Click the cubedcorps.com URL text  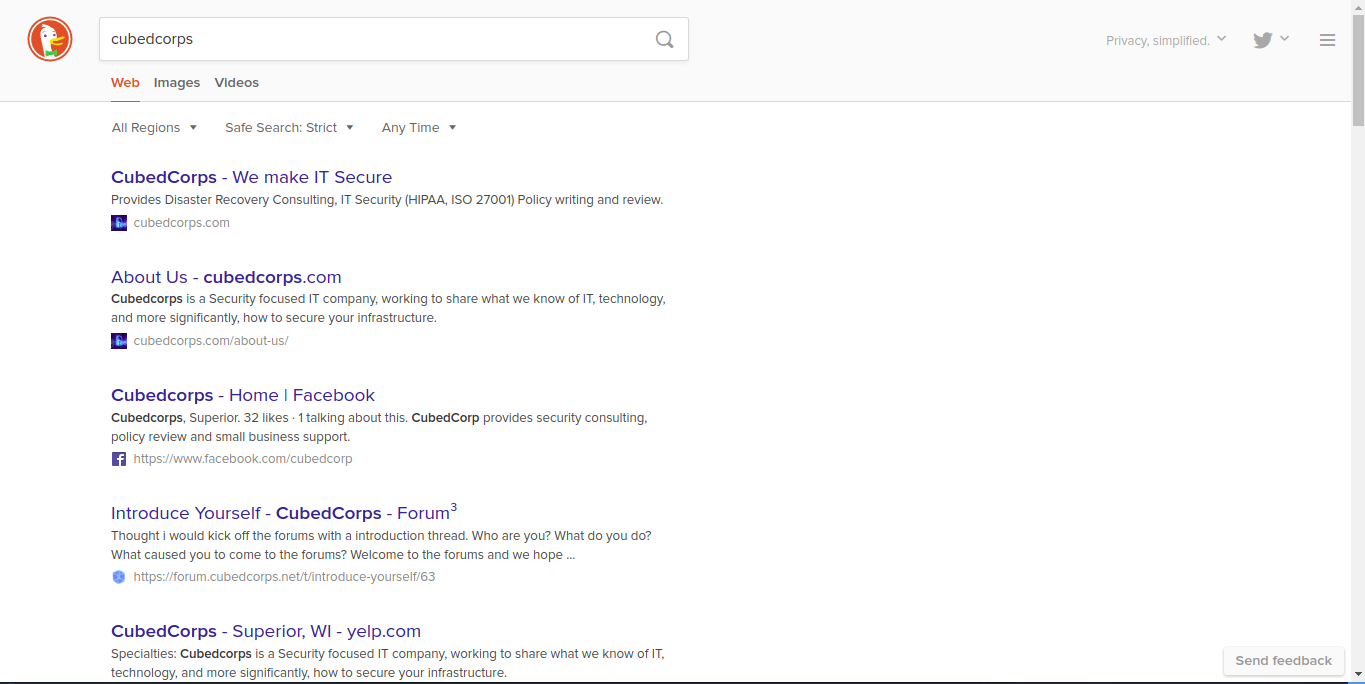click(182, 223)
